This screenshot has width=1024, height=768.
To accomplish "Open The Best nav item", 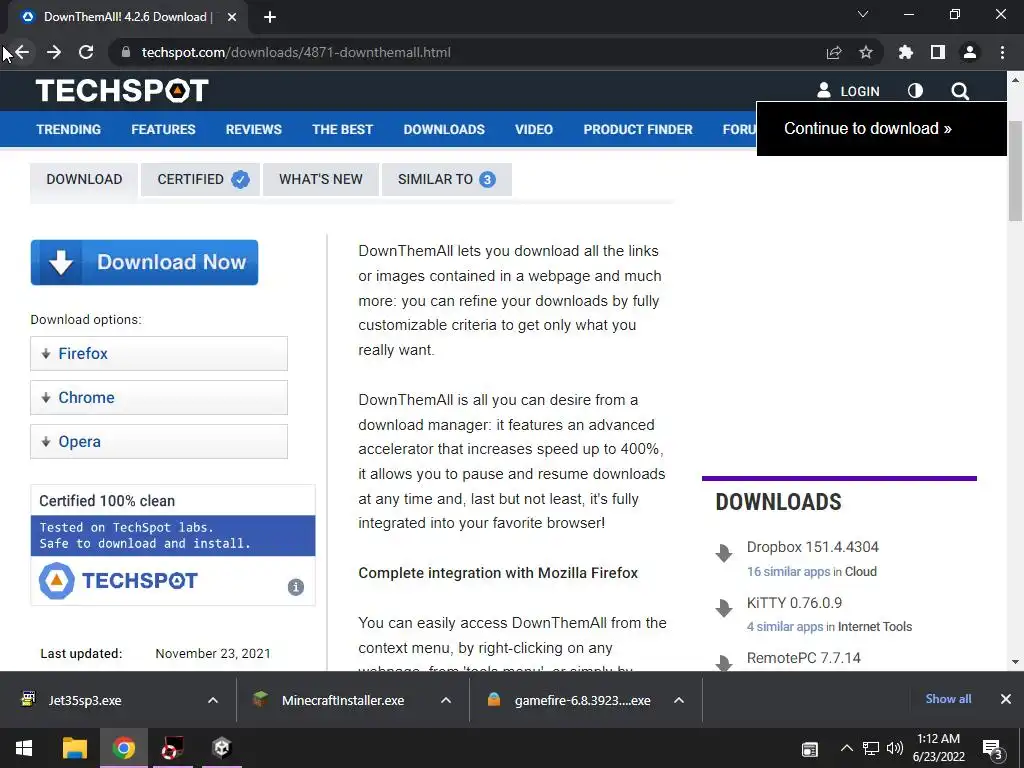I will point(342,129).
